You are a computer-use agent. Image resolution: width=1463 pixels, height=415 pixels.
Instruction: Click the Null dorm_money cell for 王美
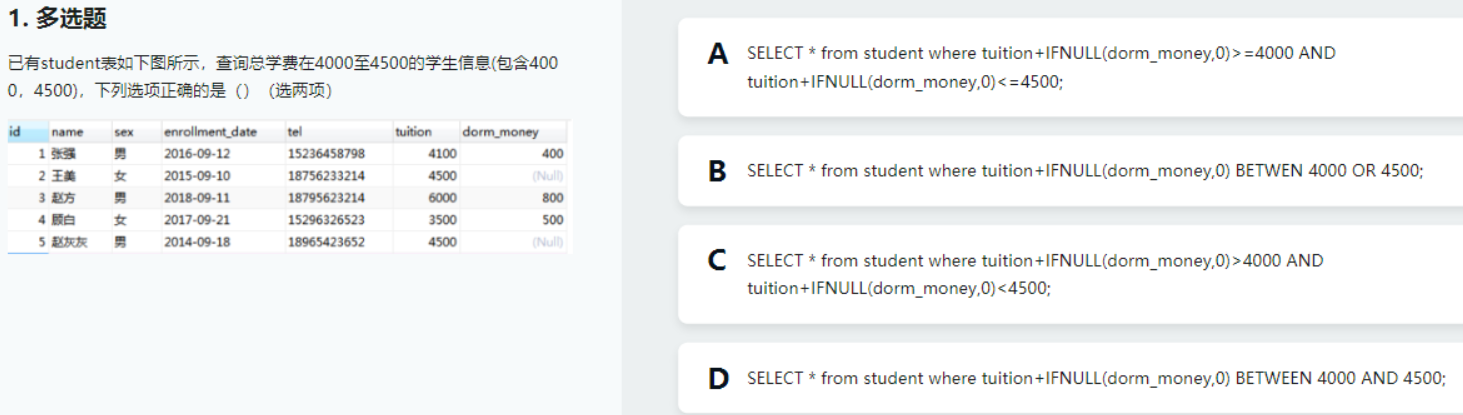pos(548,176)
